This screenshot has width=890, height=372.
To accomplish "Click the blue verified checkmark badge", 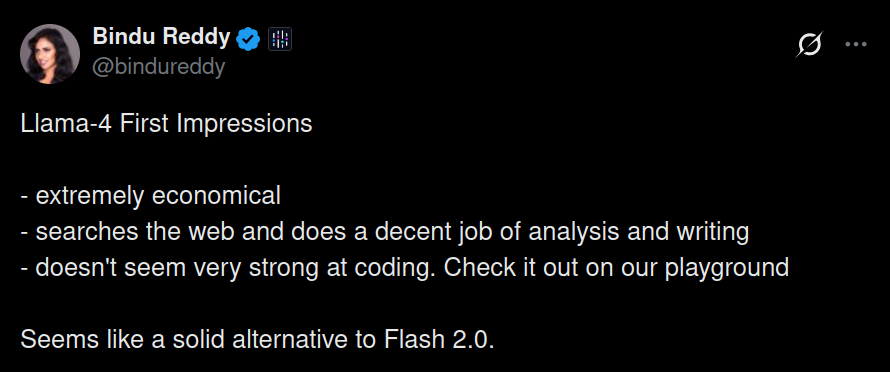I will tap(248, 39).
